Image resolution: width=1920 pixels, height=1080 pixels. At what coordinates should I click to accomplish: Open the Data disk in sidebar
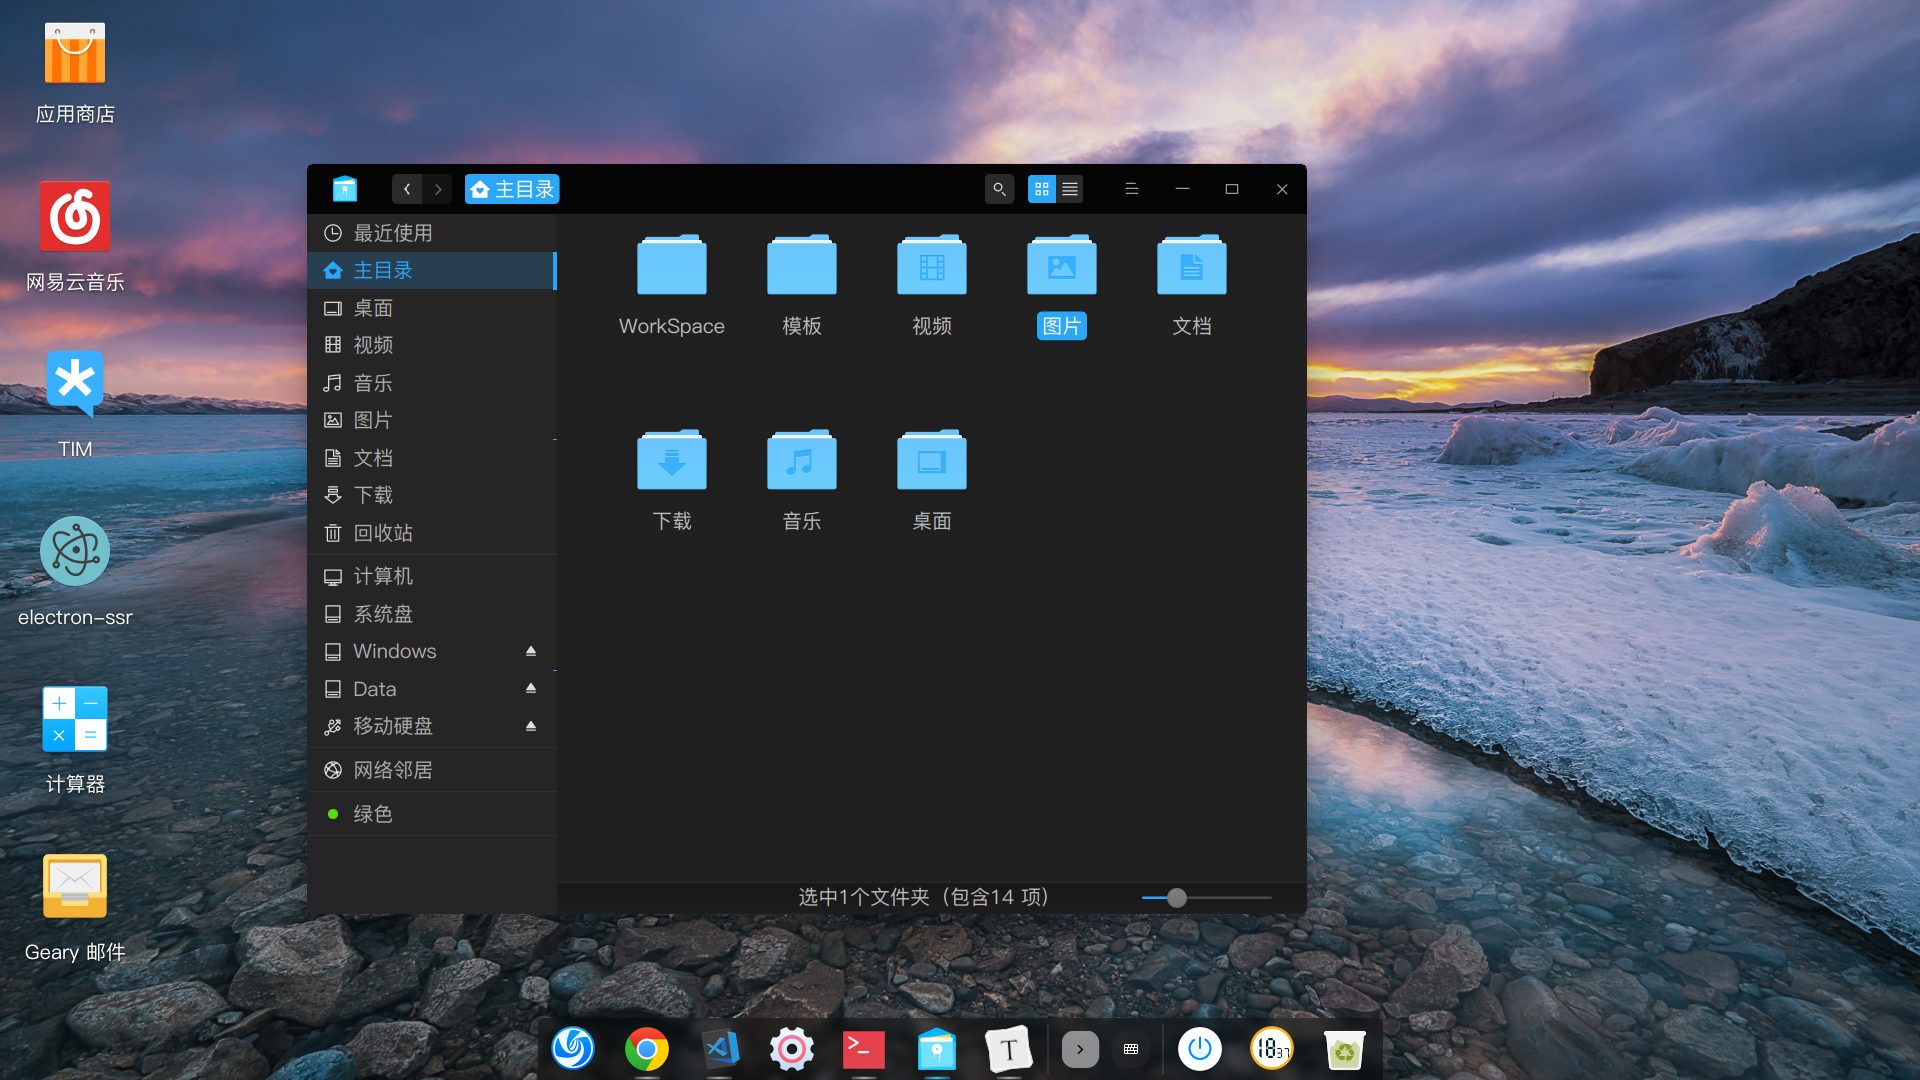[432, 689]
